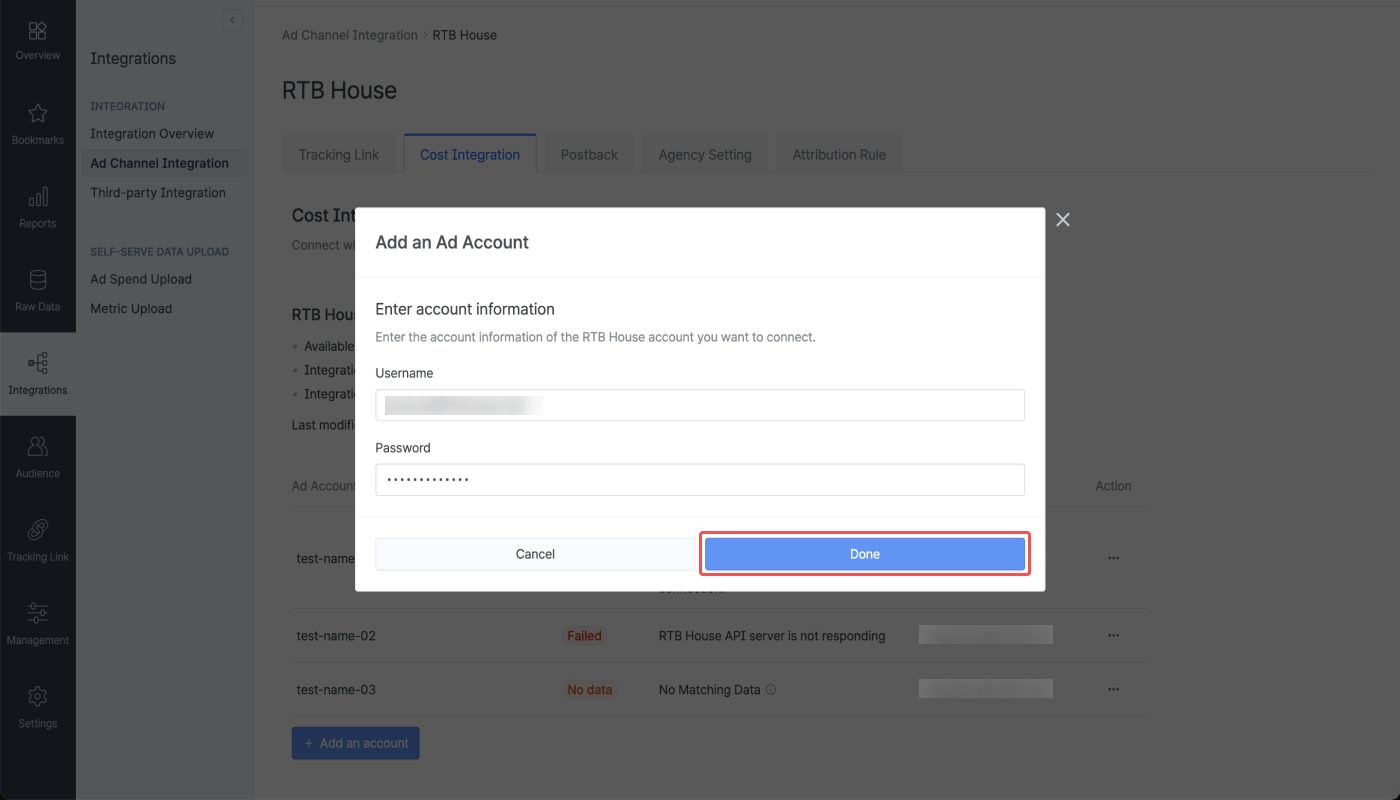Image resolution: width=1400 pixels, height=800 pixels.
Task: Click the RTB House page heading
Action: tap(339, 90)
